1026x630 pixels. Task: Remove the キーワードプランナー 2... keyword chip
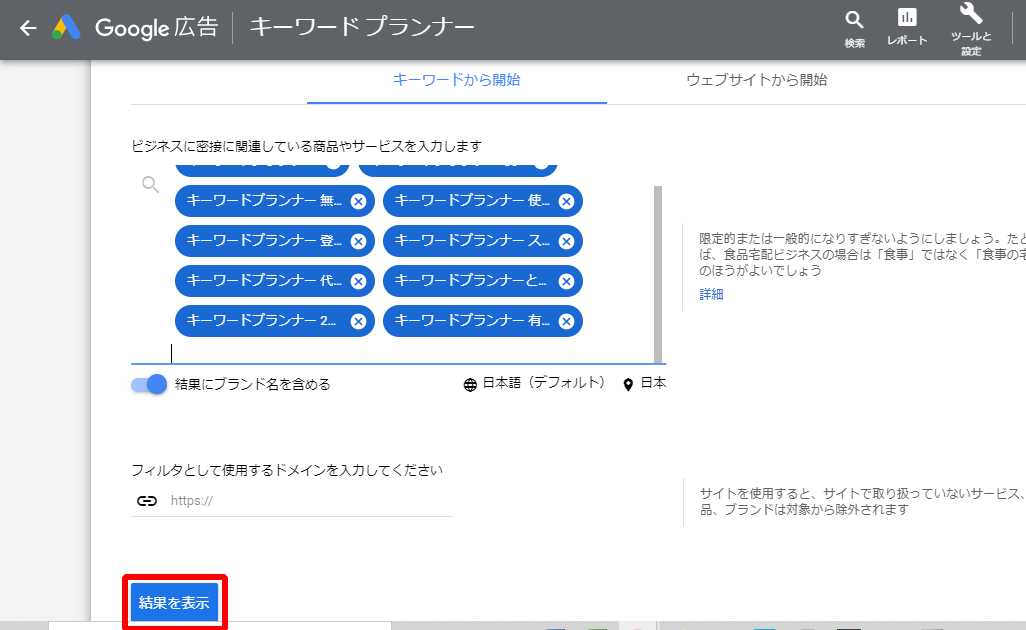(358, 321)
